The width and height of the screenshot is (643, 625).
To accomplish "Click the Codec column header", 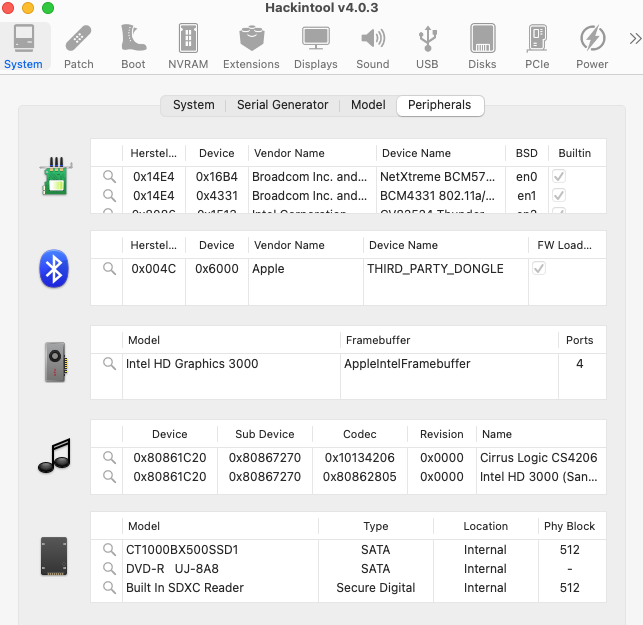I will pos(360,434).
